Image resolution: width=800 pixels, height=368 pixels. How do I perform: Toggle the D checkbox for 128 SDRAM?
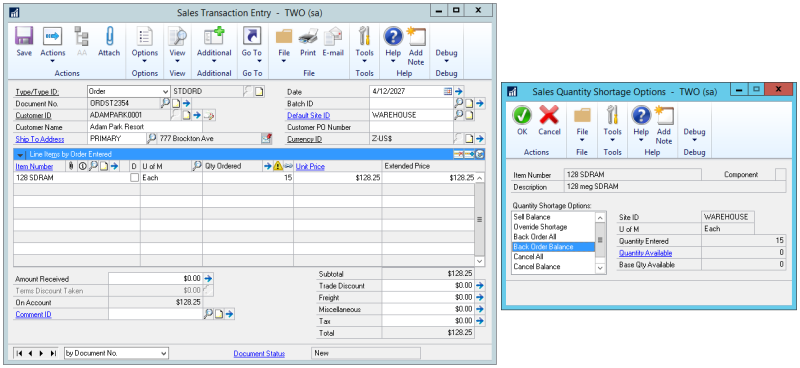[134, 178]
